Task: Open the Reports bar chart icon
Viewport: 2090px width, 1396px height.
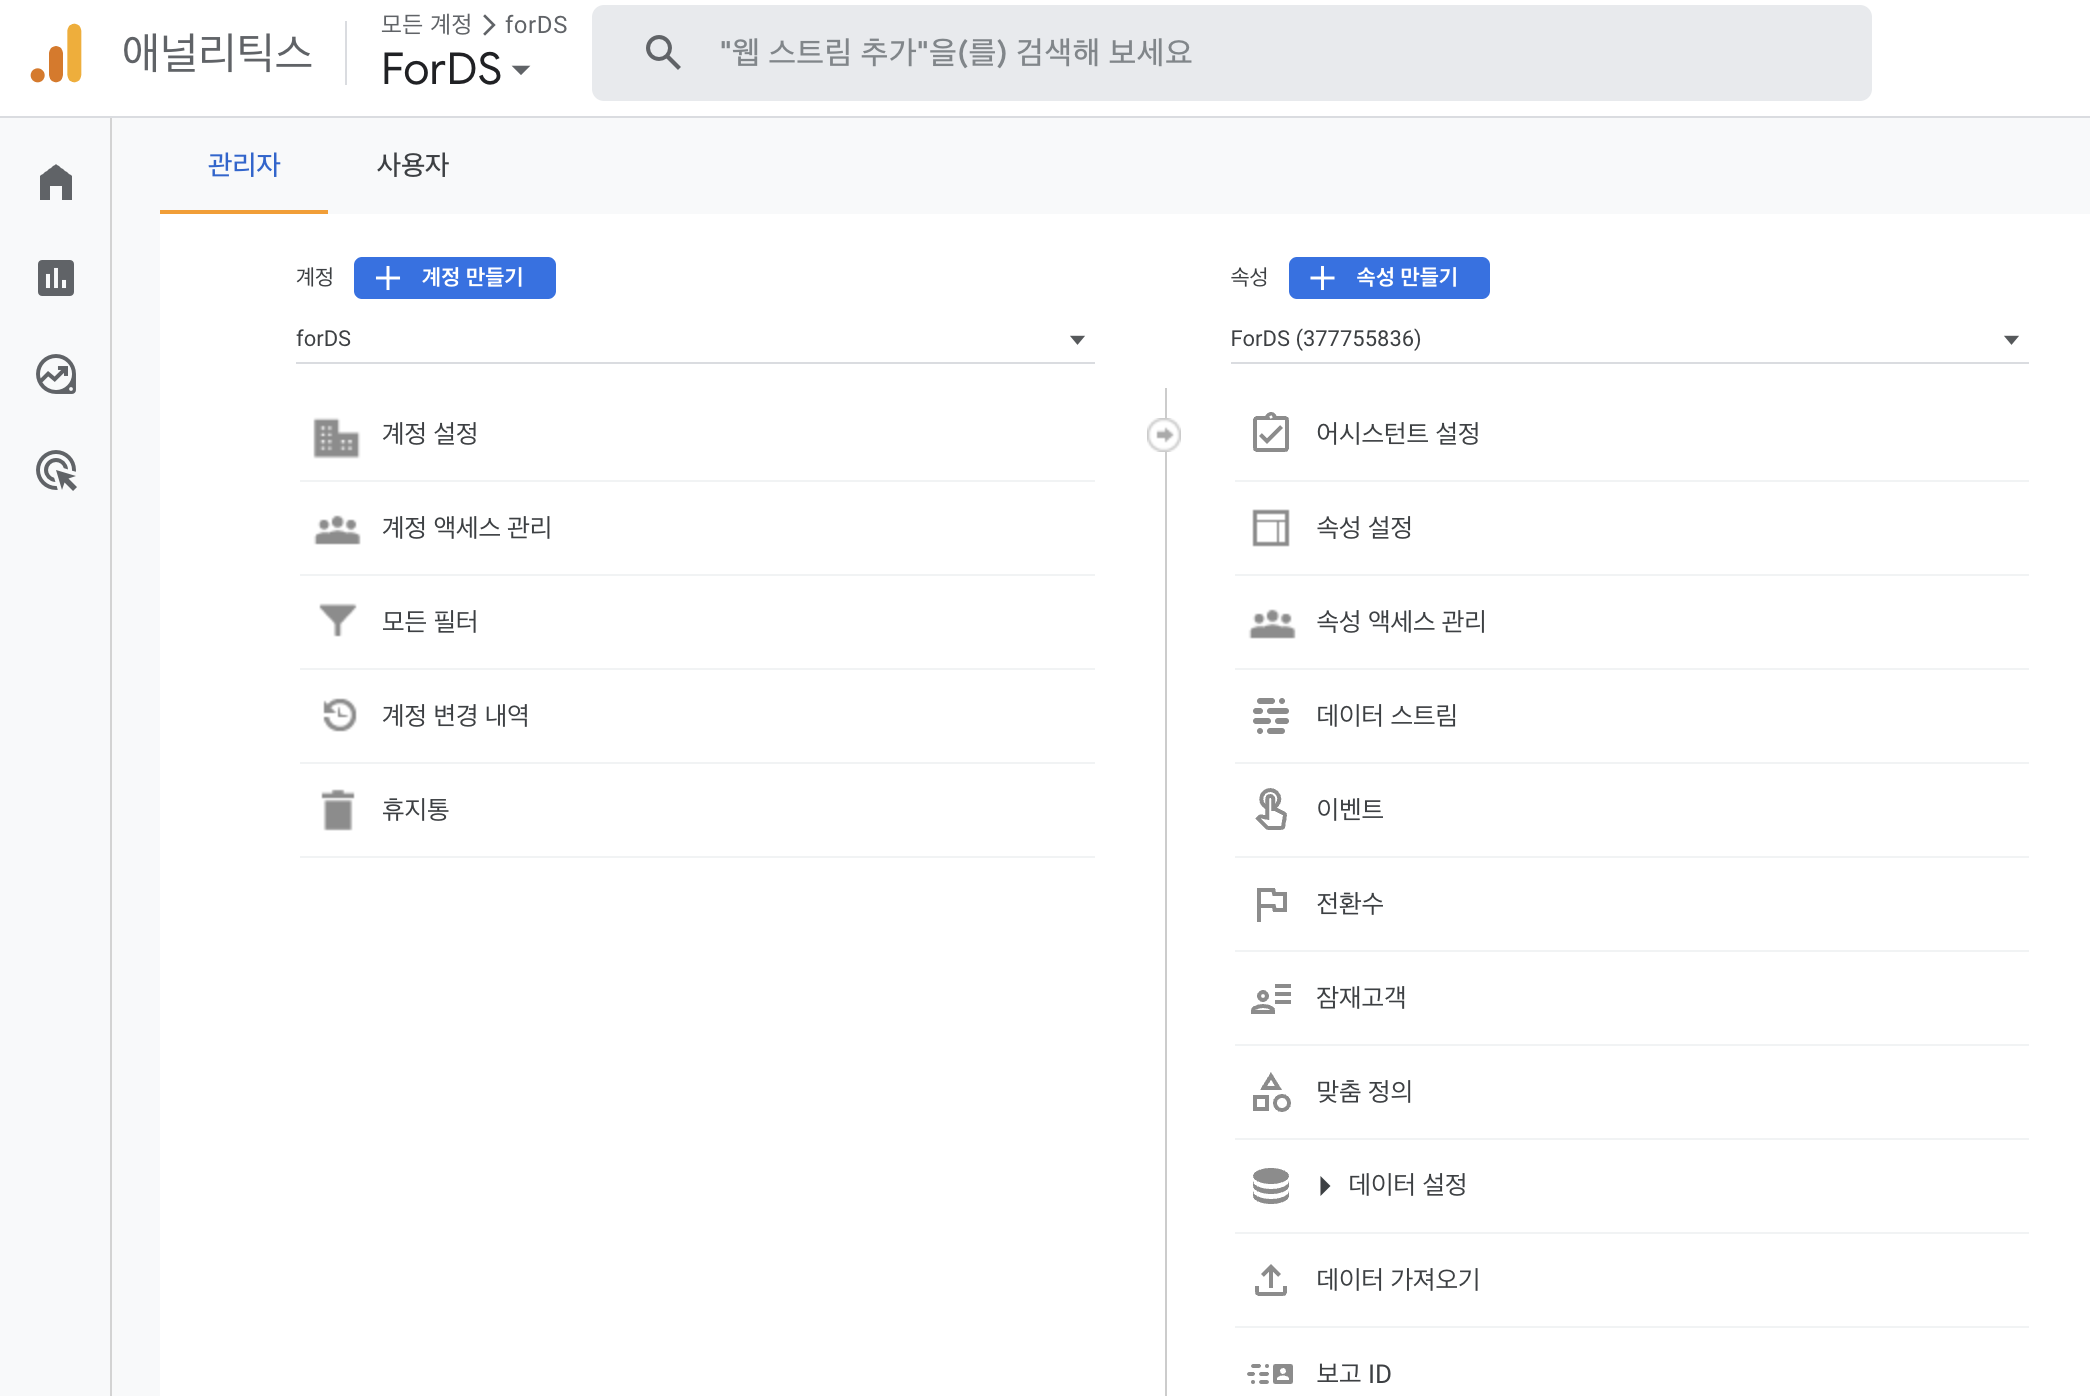Action: tap(56, 278)
